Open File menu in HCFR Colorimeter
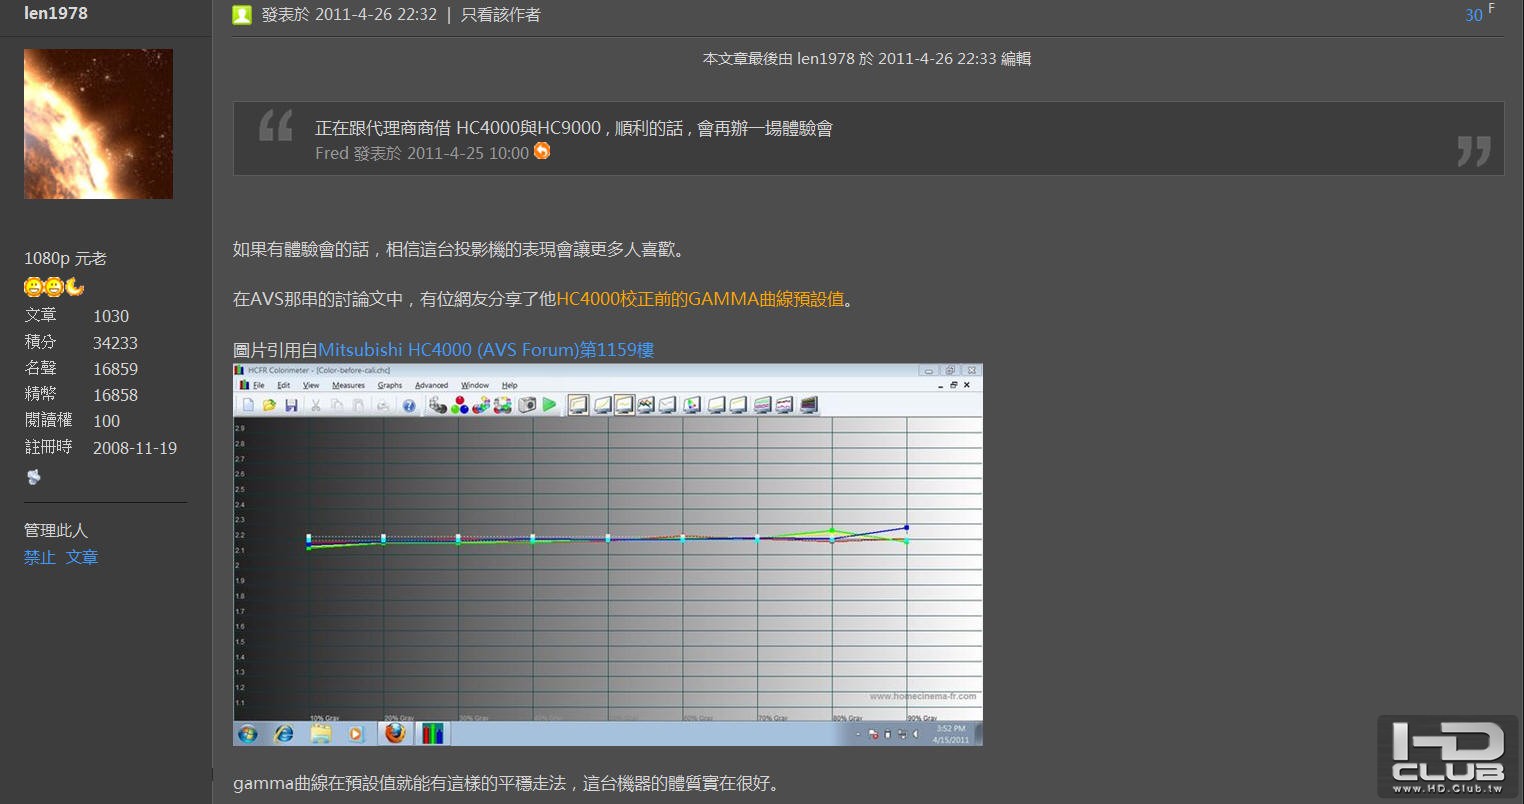Image resolution: width=1524 pixels, height=804 pixels. (x=259, y=385)
